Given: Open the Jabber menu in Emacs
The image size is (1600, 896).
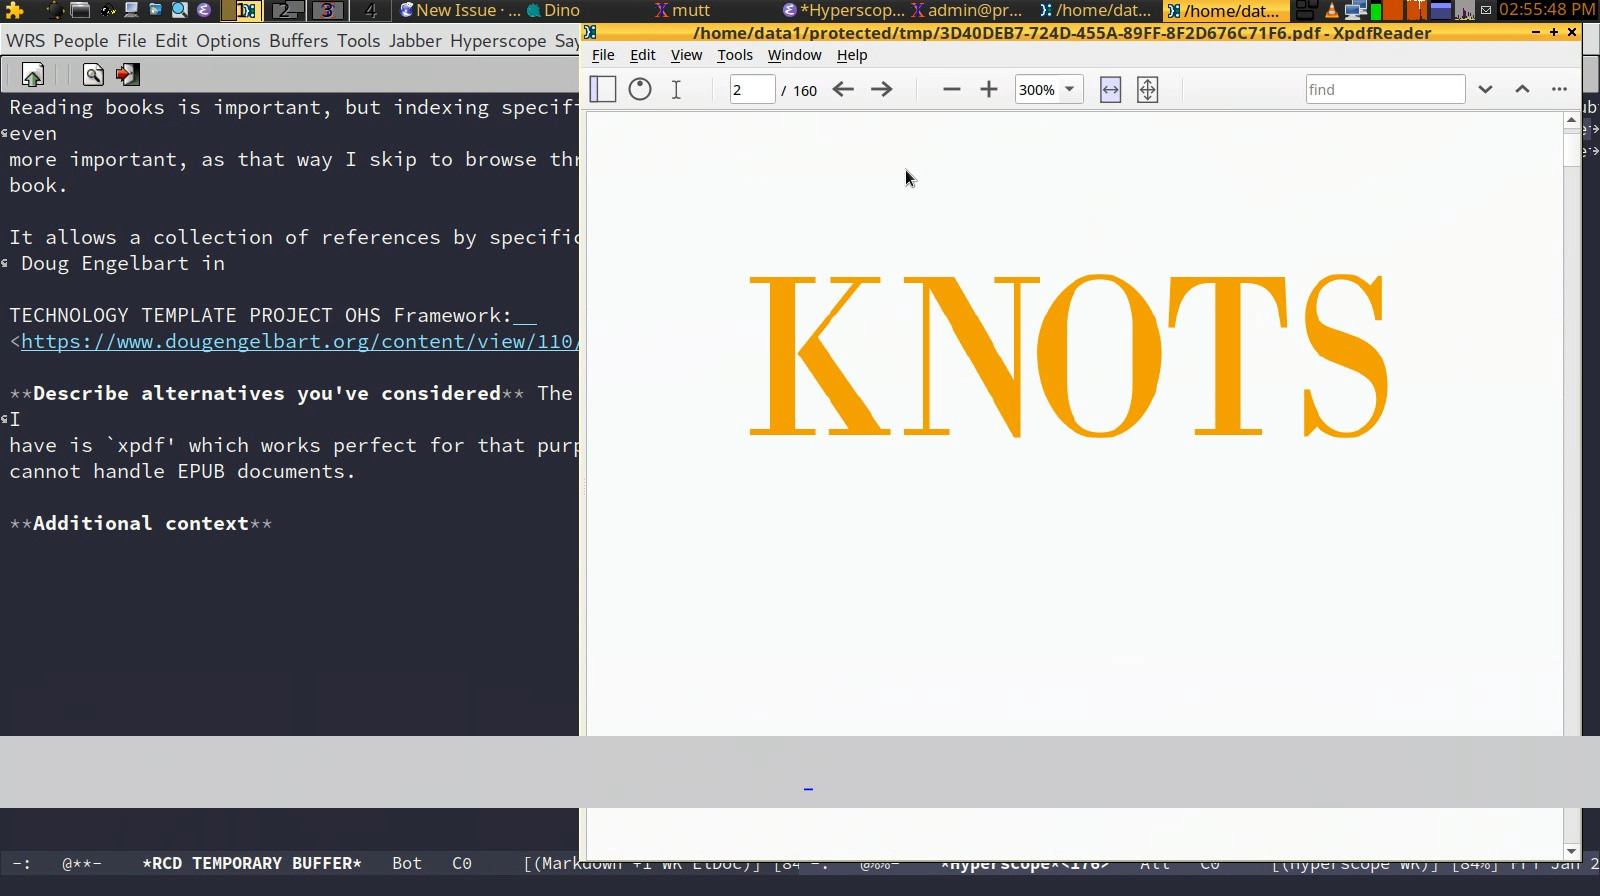Looking at the screenshot, I should (415, 41).
